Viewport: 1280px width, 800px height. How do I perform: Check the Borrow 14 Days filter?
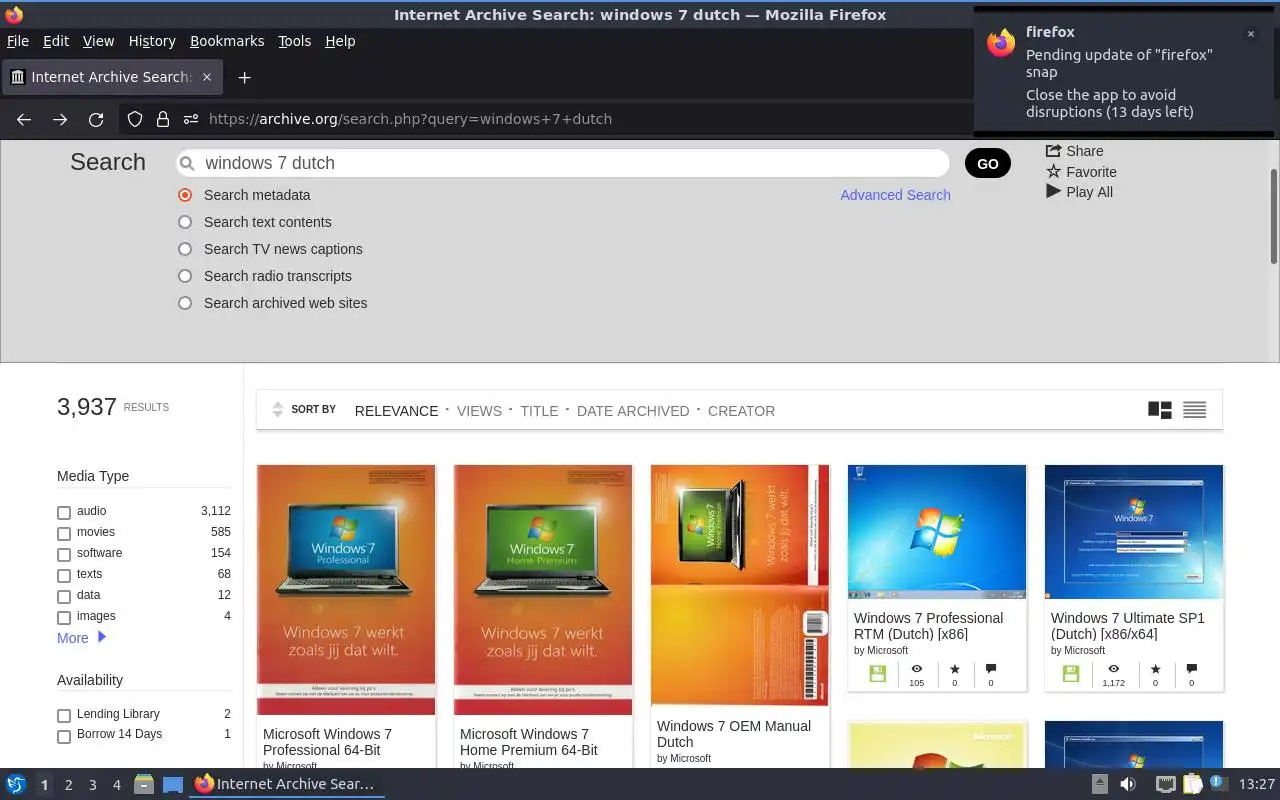point(64,736)
